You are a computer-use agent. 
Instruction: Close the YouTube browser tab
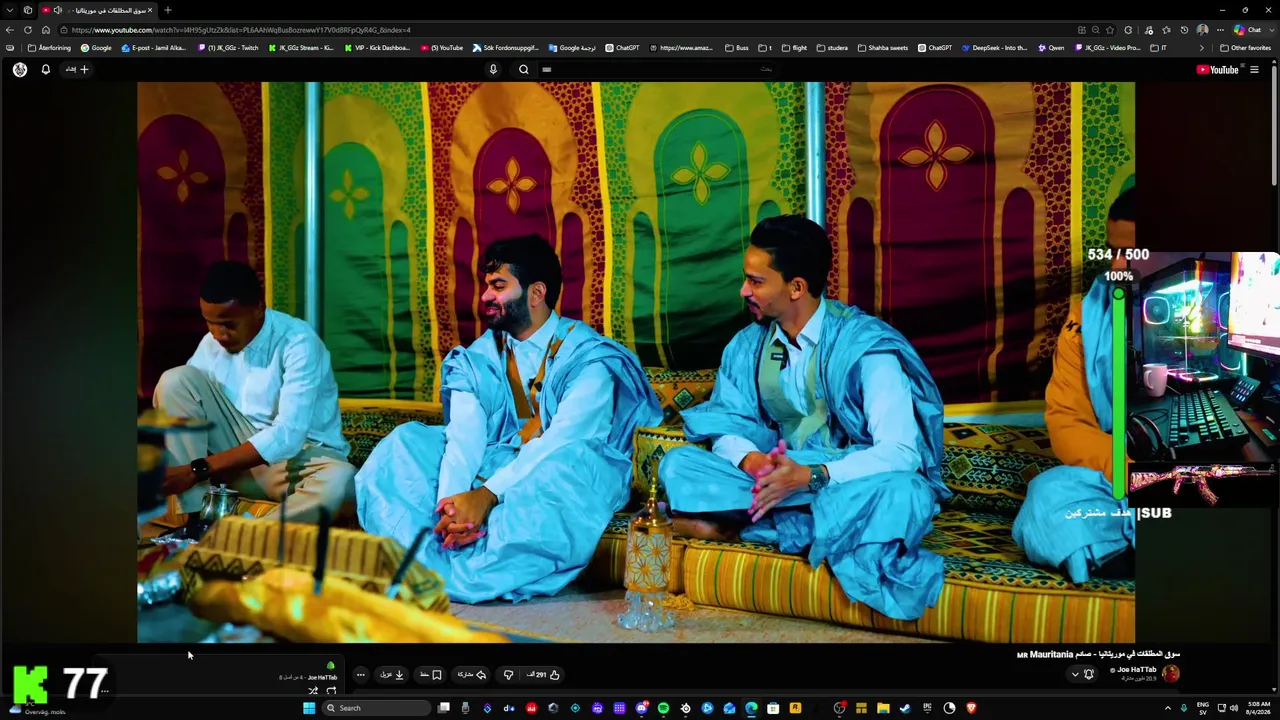click(149, 10)
